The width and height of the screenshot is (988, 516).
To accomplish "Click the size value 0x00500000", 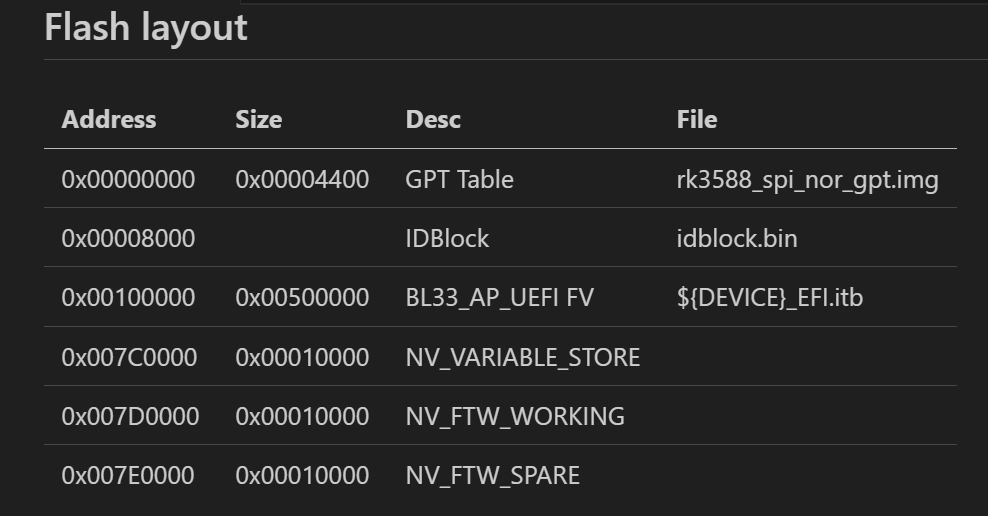I will point(302,298).
